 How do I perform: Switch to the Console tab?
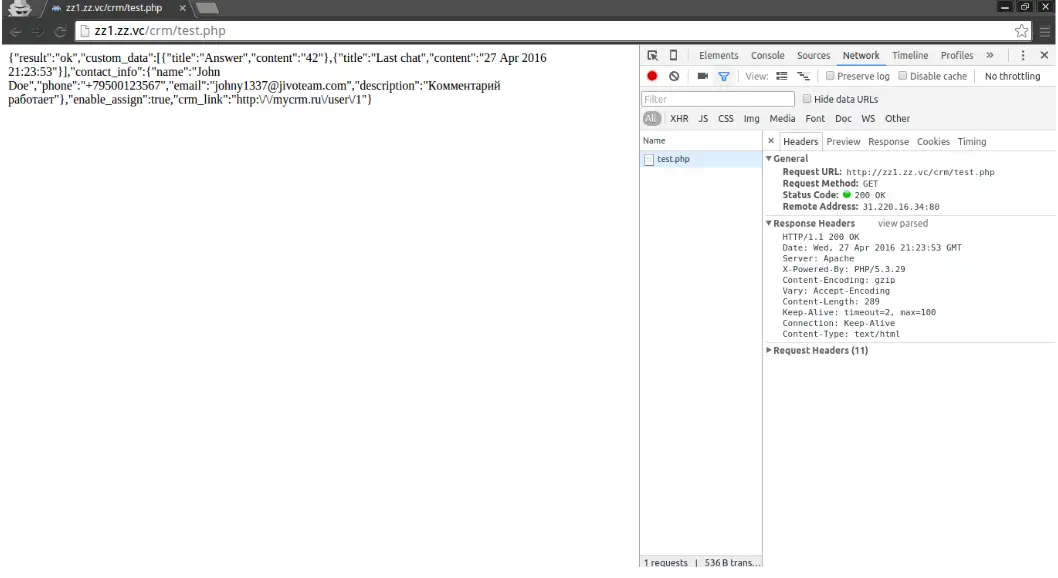tap(767, 56)
